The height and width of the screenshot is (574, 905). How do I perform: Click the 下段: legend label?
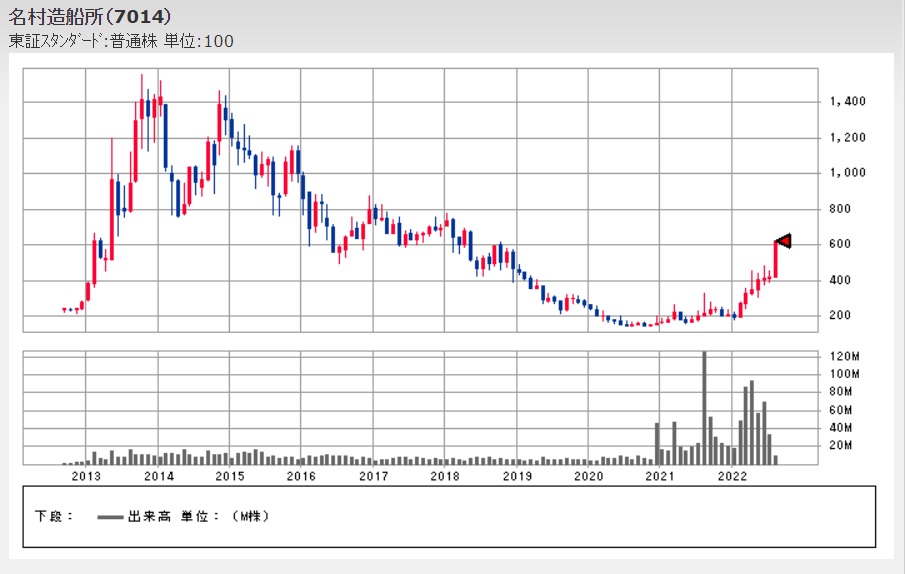click(54, 516)
